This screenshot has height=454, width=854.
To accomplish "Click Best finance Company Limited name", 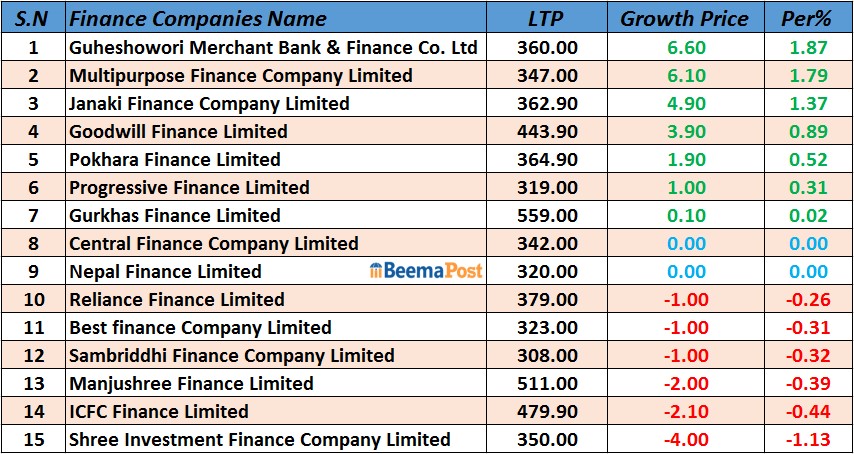I will pos(200,327).
